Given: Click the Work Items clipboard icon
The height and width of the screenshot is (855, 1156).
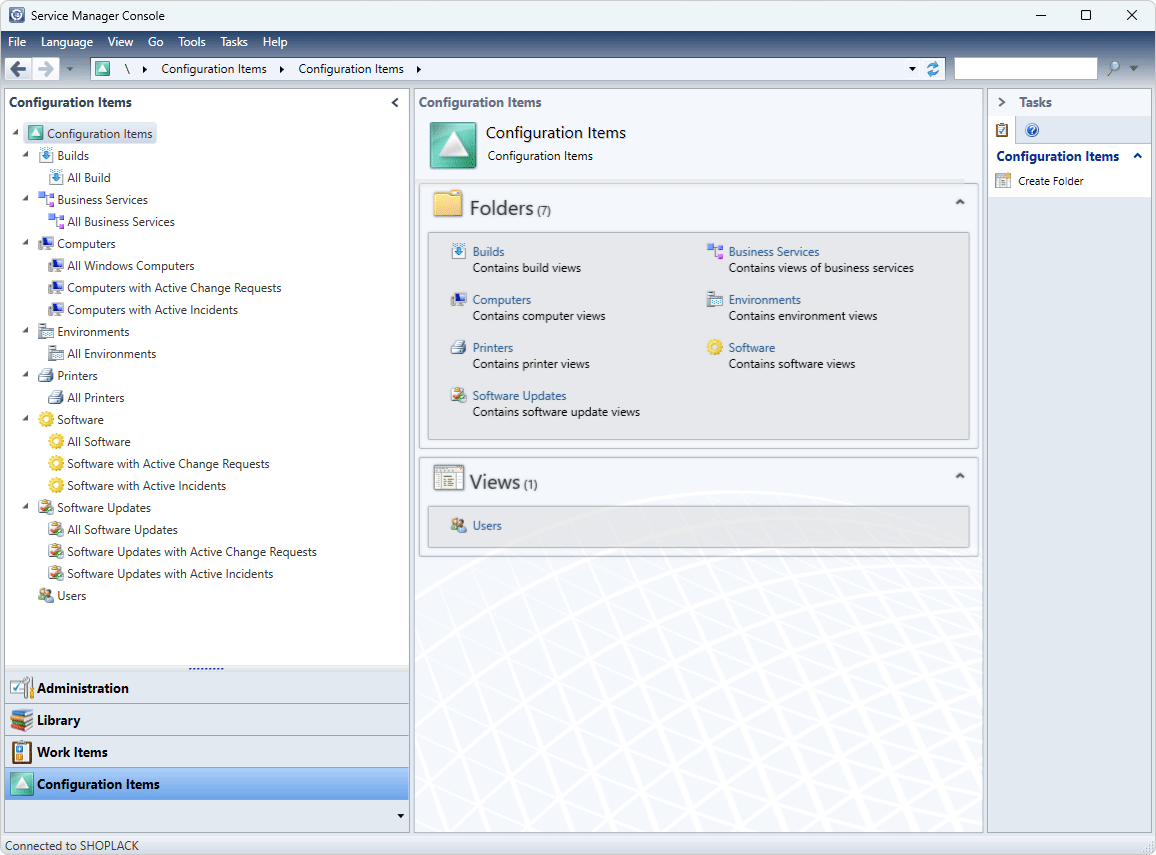Looking at the screenshot, I should point(21,752).
